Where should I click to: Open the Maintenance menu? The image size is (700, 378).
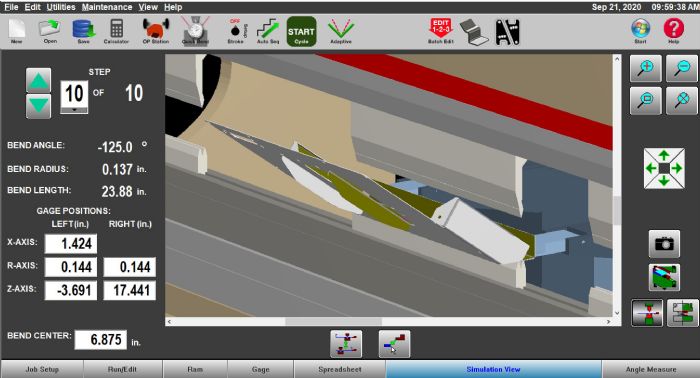pos(107,7)
